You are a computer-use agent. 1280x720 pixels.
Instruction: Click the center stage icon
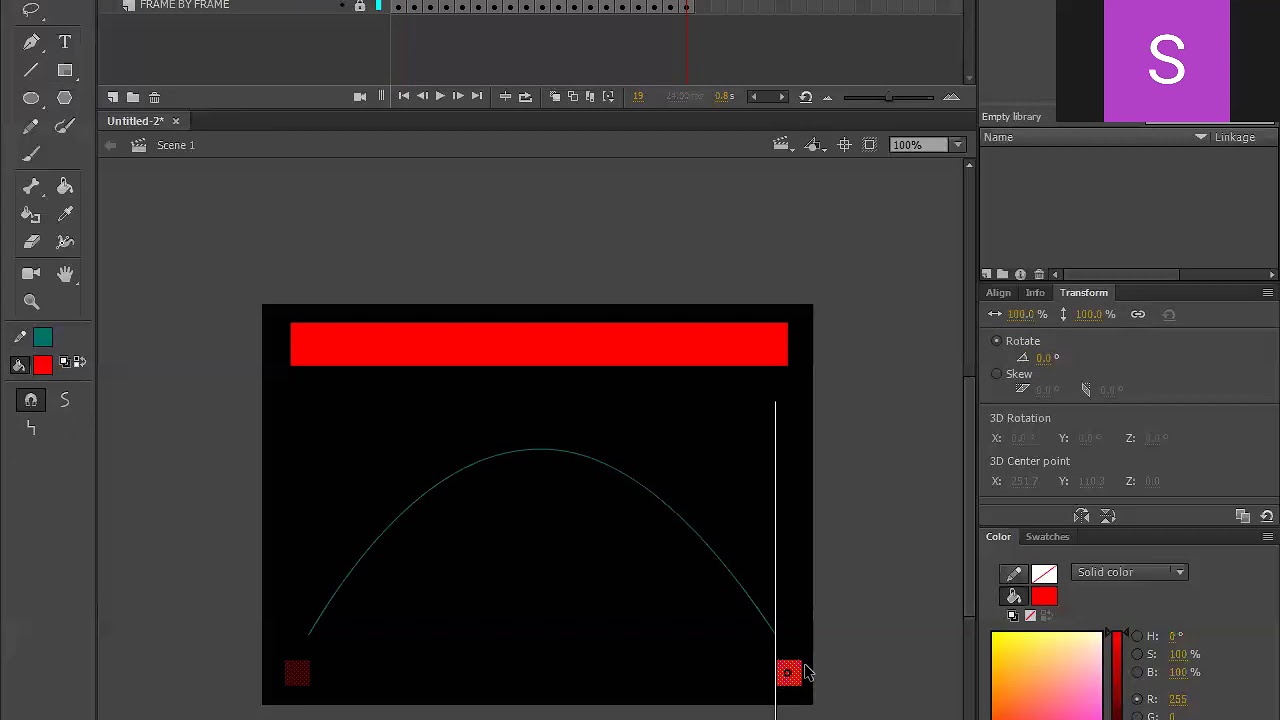tap(844, 145)
